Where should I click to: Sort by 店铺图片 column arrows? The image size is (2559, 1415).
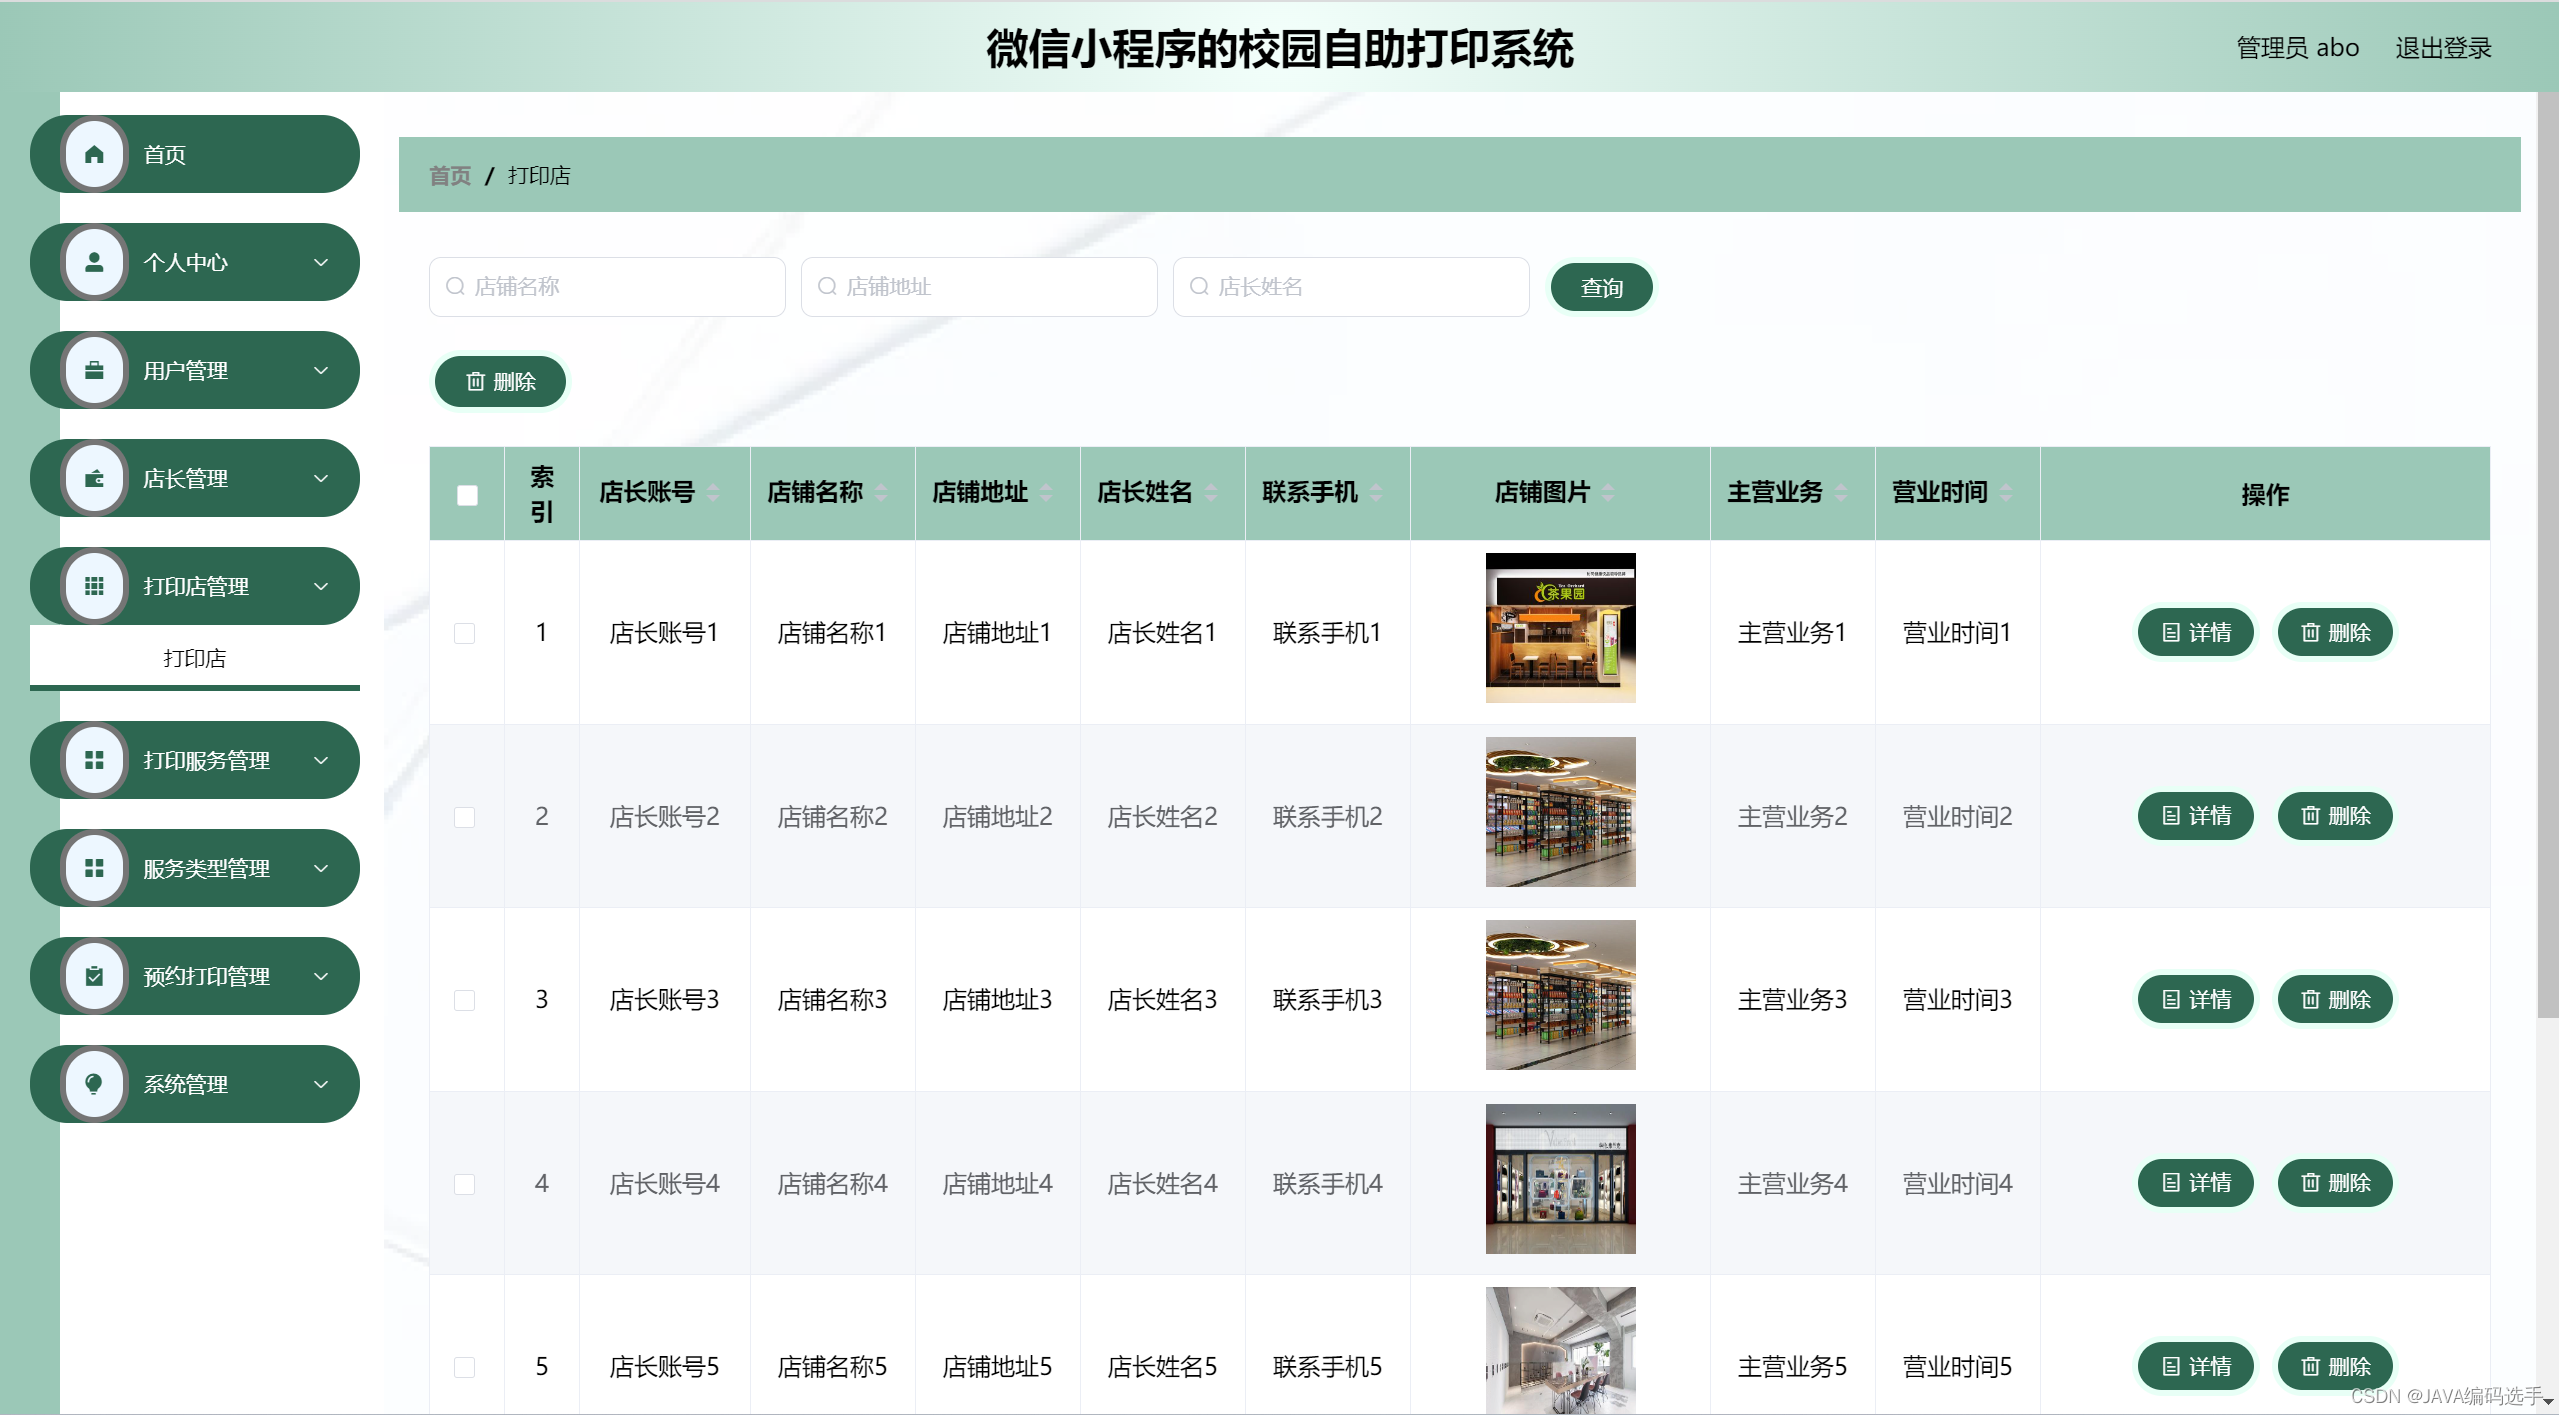coord(1608,493)
